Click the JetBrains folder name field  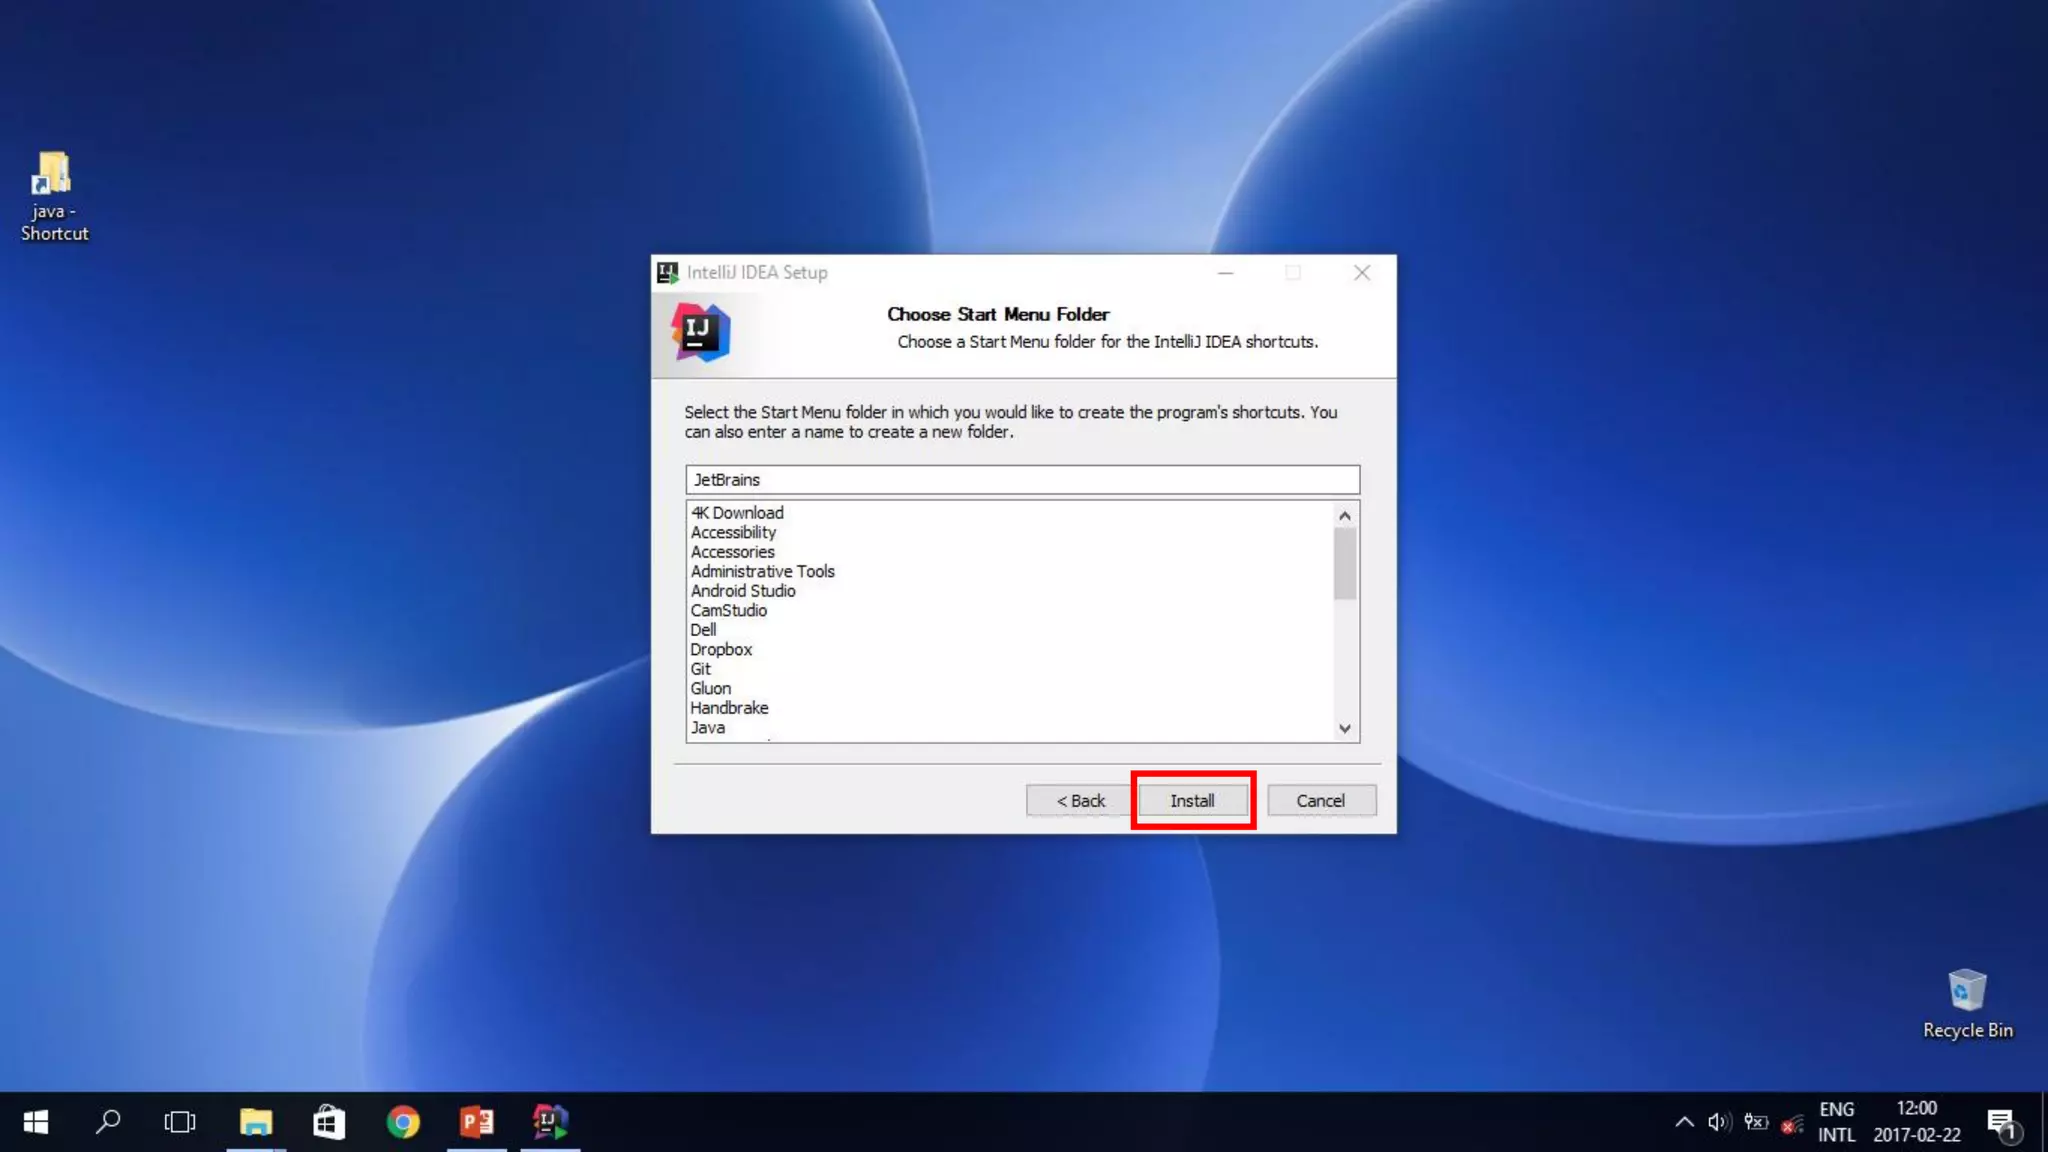1022,480
